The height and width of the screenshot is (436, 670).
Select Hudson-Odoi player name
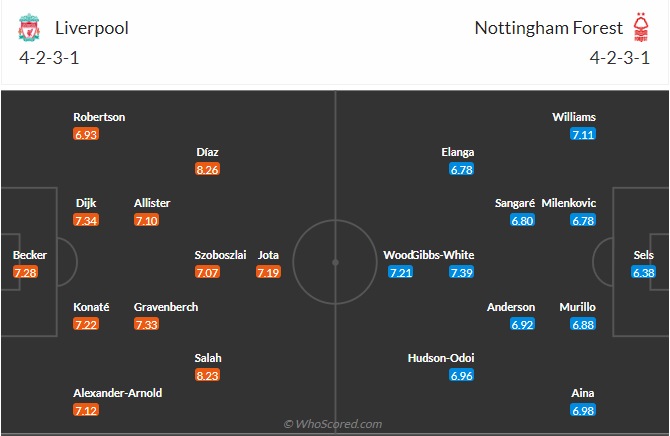click(x=441, y=358)
